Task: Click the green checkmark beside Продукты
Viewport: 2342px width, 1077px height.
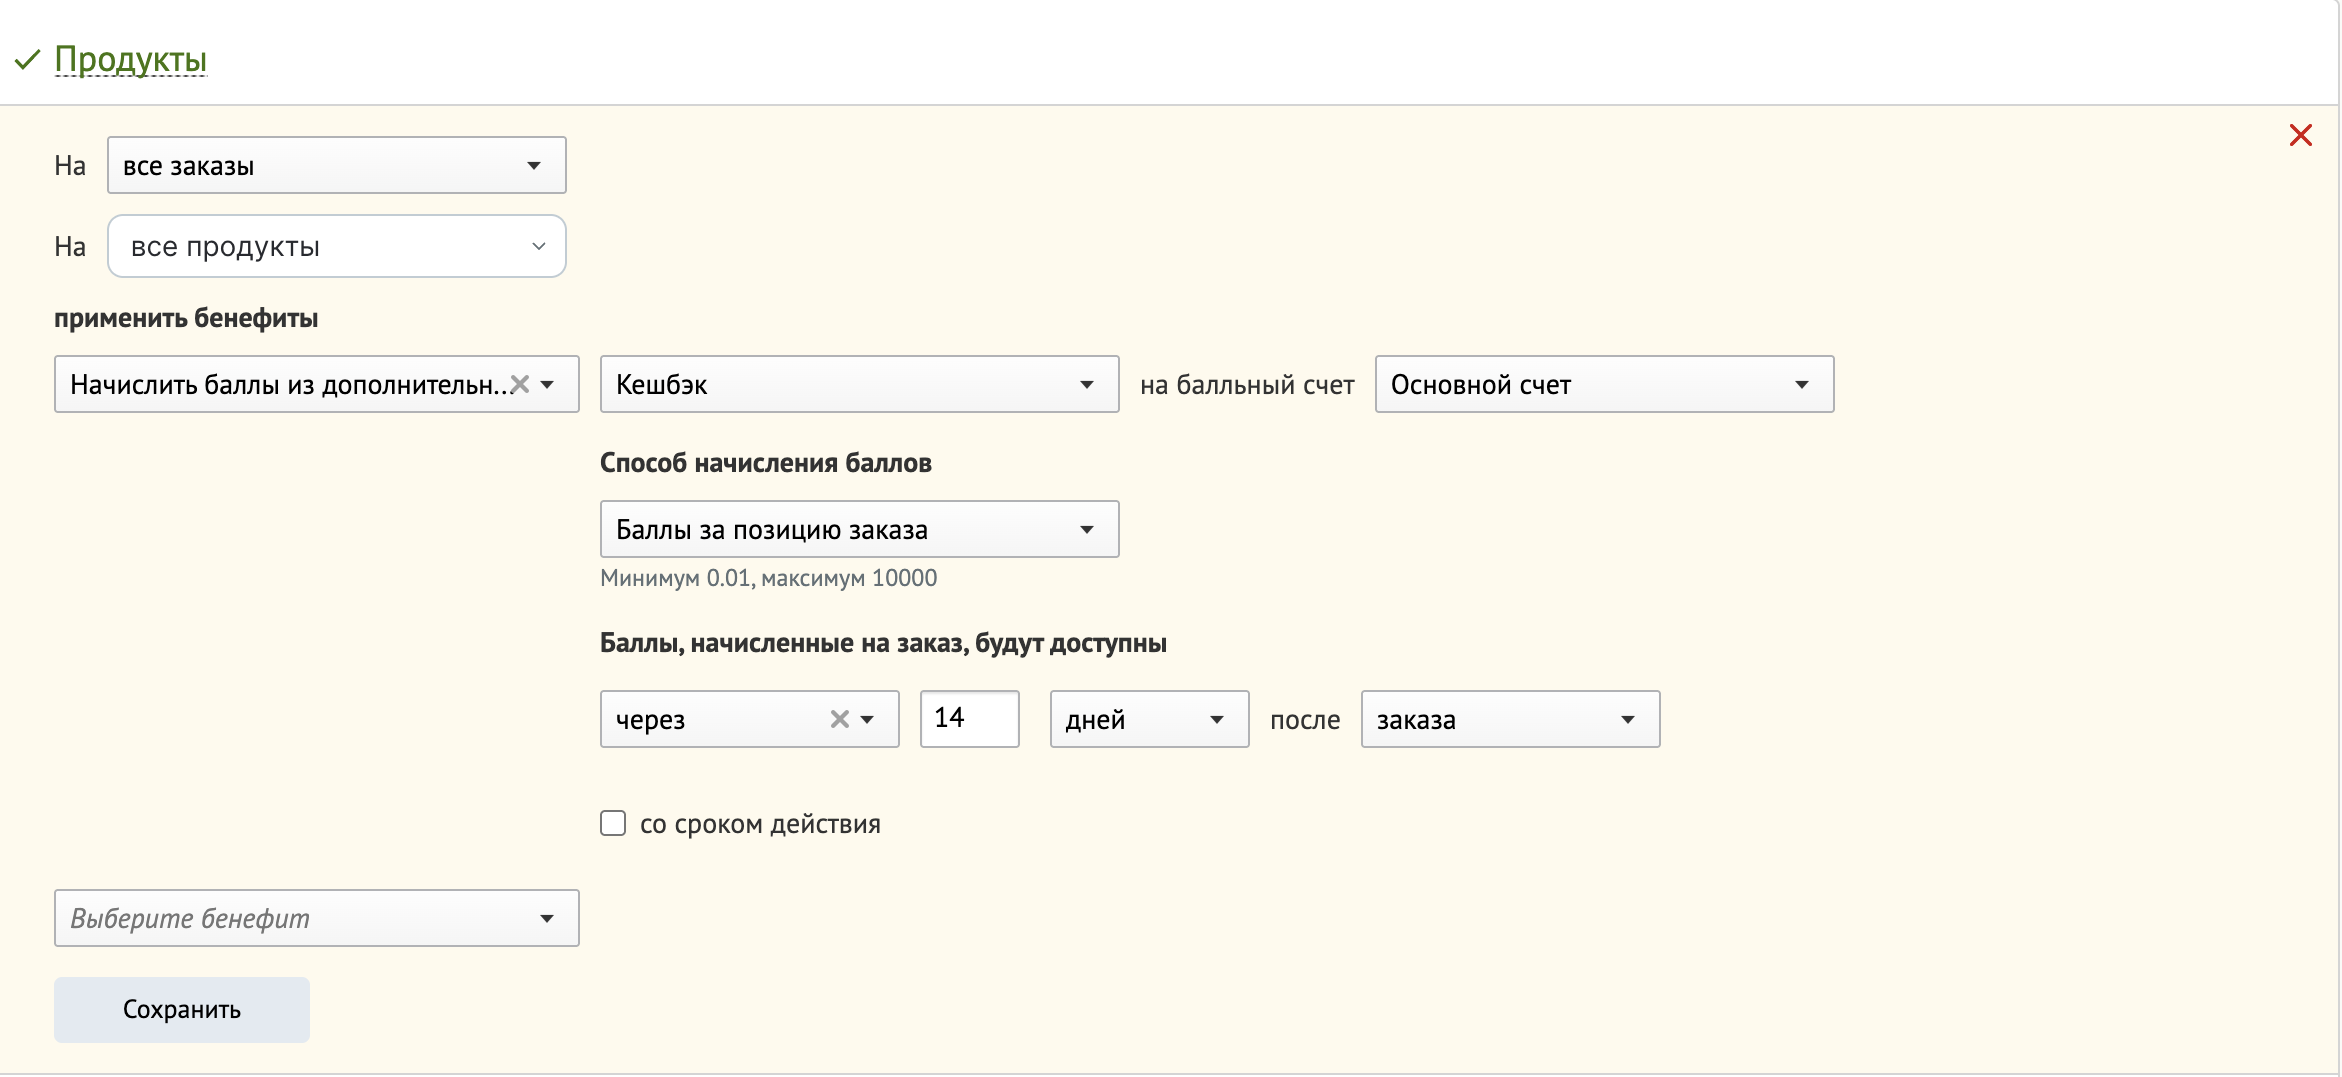Action: click(27, 58)
